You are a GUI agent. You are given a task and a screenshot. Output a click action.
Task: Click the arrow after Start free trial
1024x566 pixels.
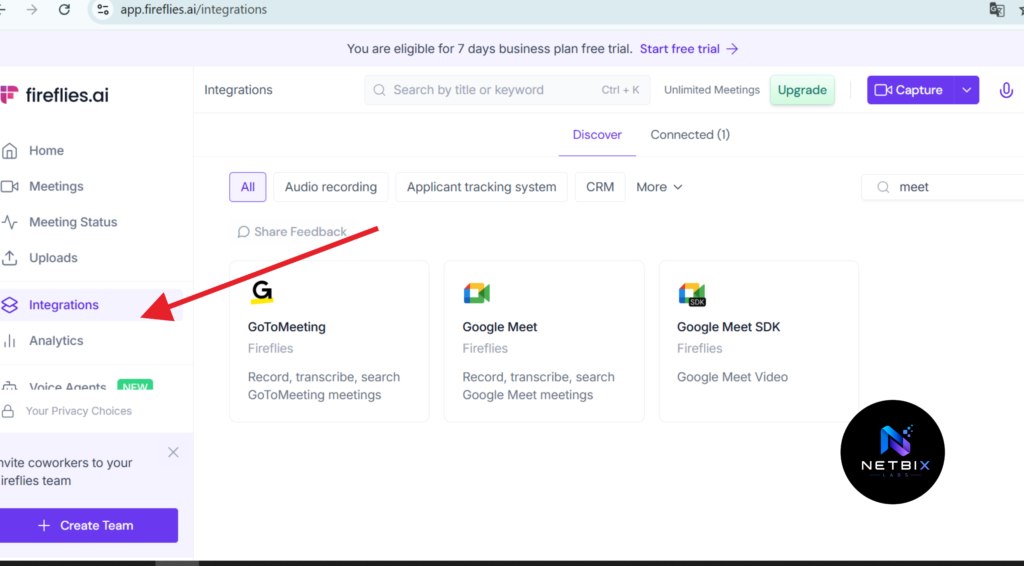click(732, 49)
